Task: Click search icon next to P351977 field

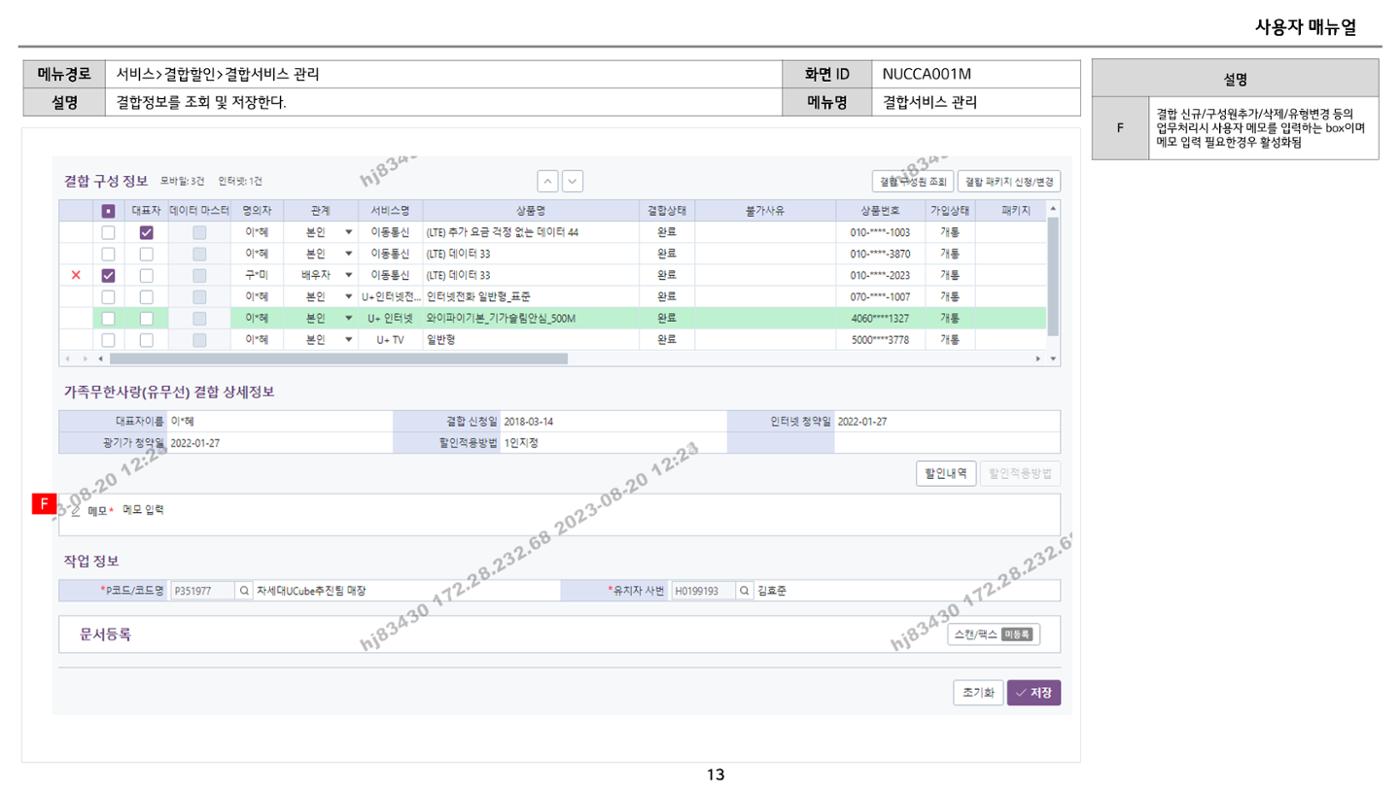Action: click(244, 591)
